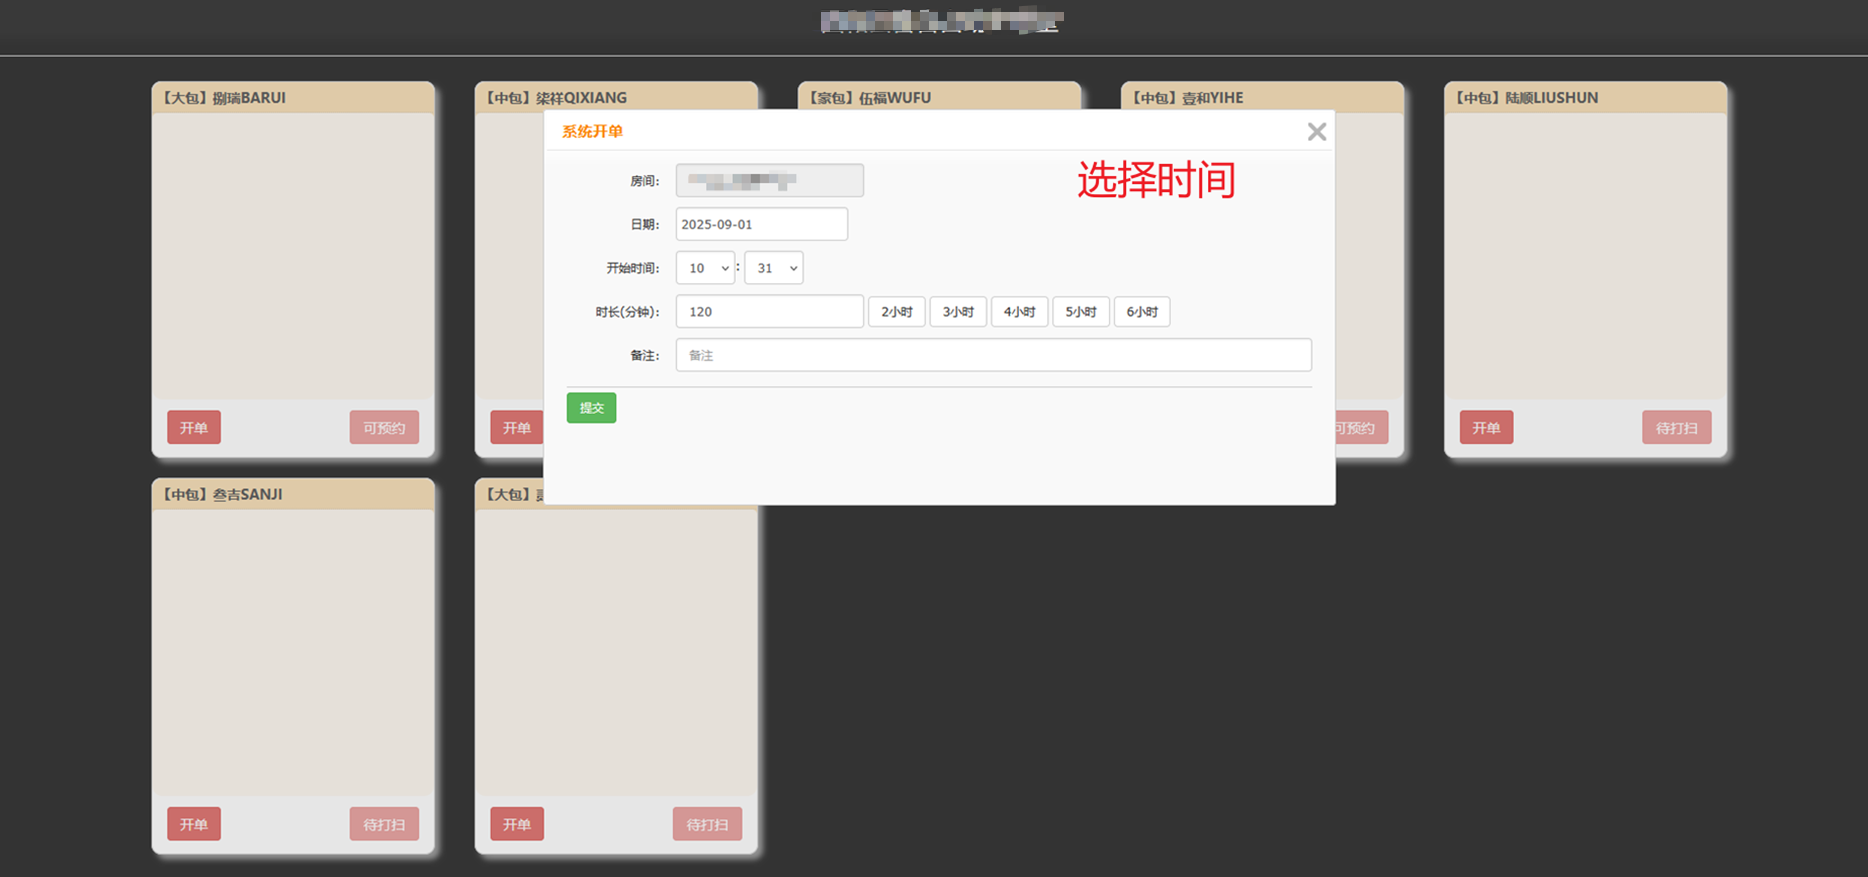Viewport: 1868px width, 877px height.
Task: Click 待打扫 on the 叁吉SANJI card
Action: [384, 825]
